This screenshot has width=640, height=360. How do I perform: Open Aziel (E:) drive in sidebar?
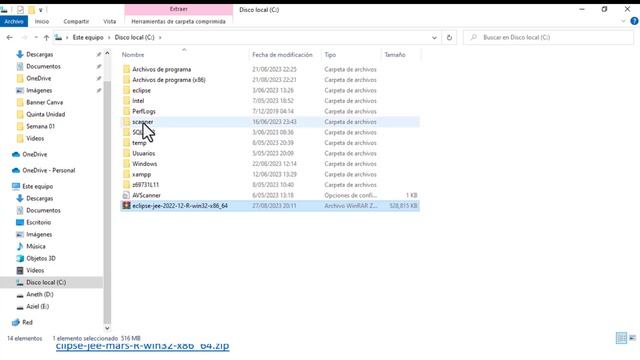click(x=38, y=307)
